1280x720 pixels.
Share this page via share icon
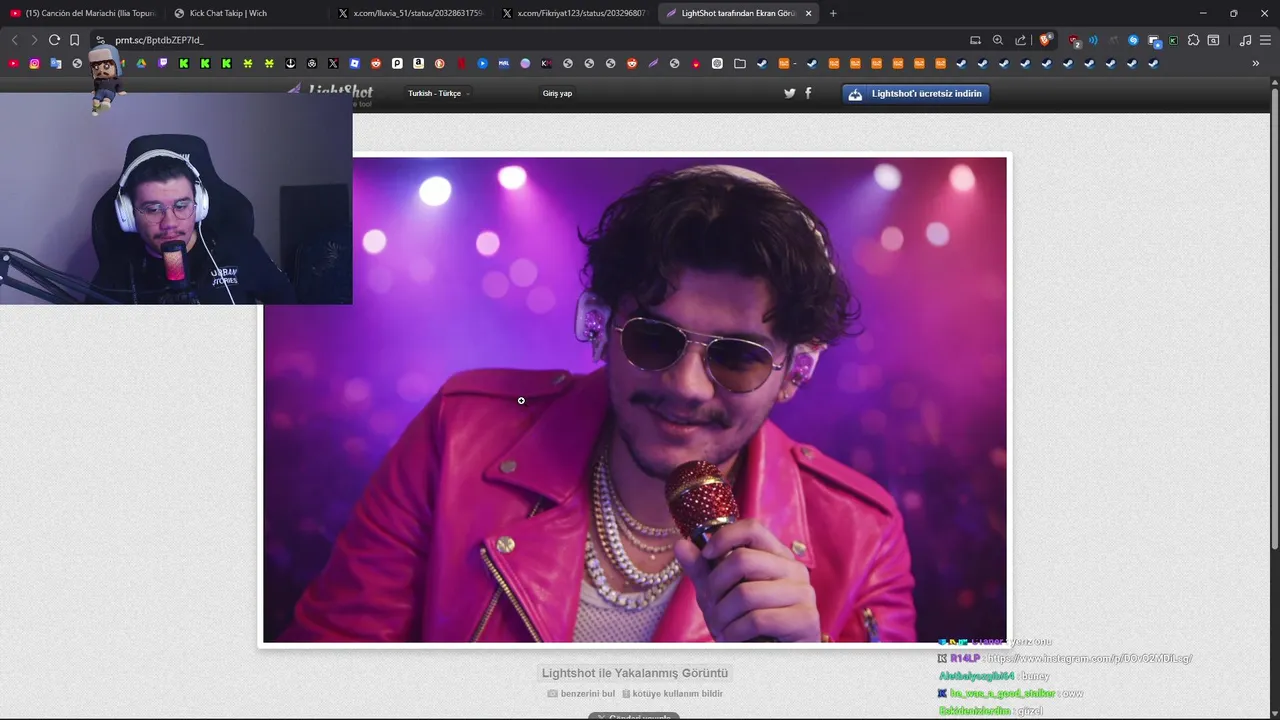(1021, 40)
